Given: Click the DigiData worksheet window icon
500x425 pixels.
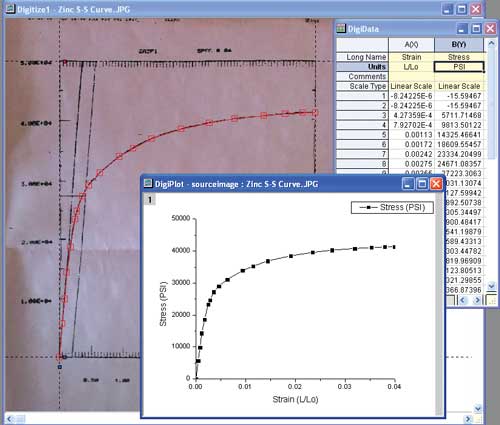Looking at the screenshot, I should click(x=341, y=29).
